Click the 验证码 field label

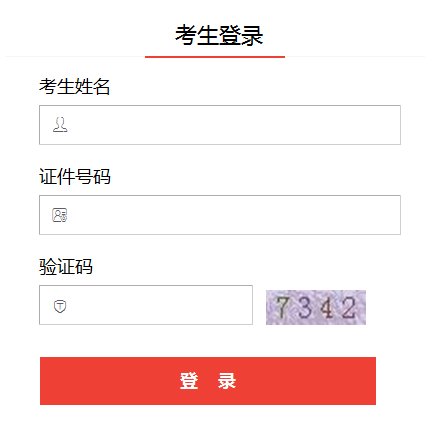click(x=66, y=267)
